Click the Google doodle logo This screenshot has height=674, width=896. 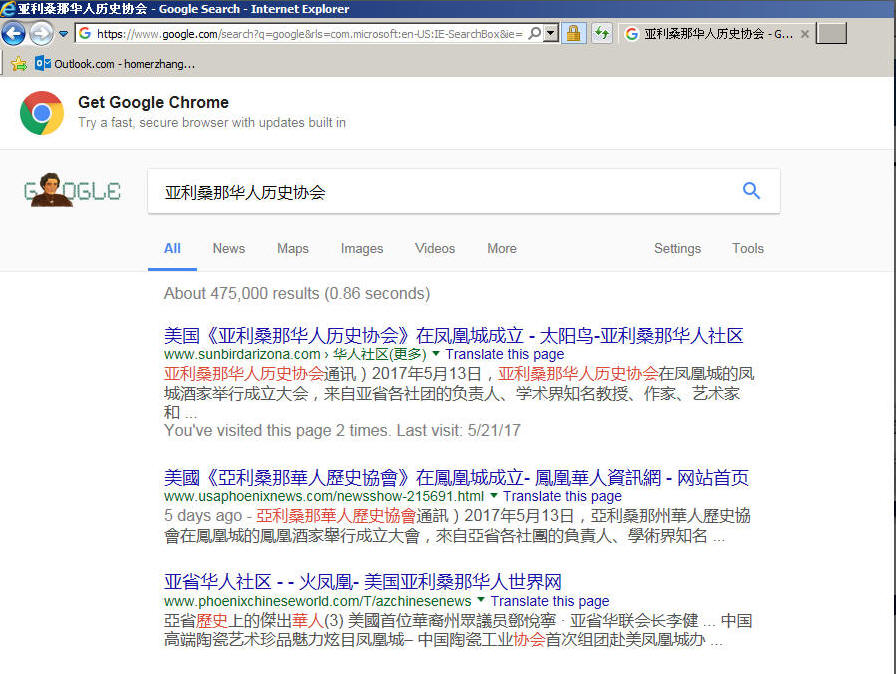click(72, 190)
